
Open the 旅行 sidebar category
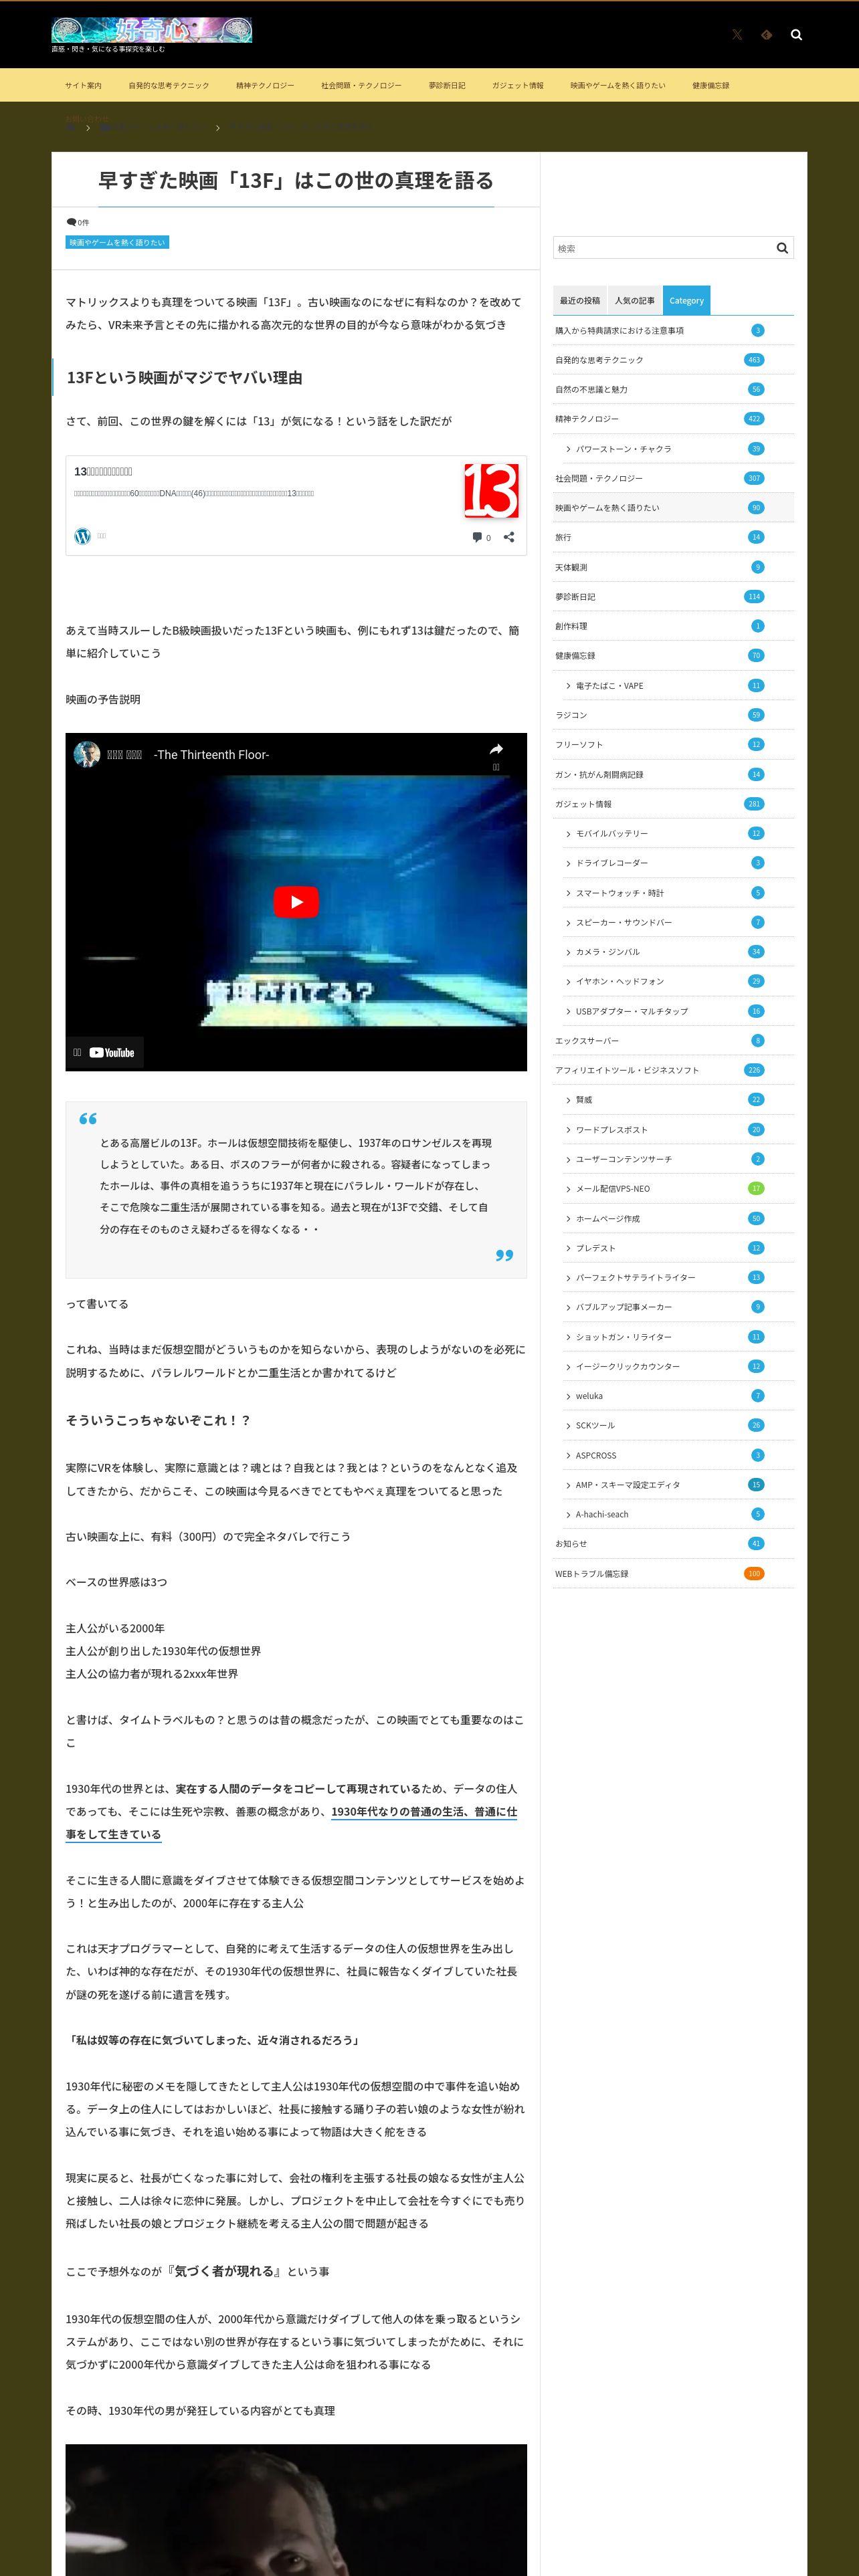[563, 537]
